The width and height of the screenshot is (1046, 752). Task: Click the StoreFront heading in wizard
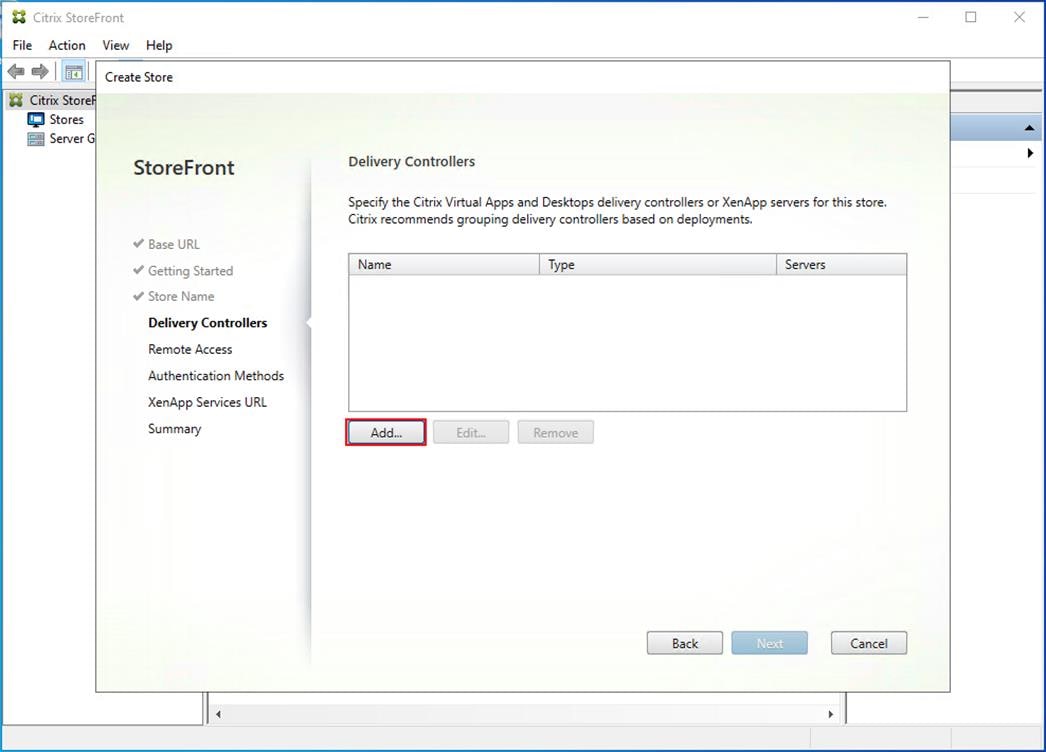(x=183, y=167)
